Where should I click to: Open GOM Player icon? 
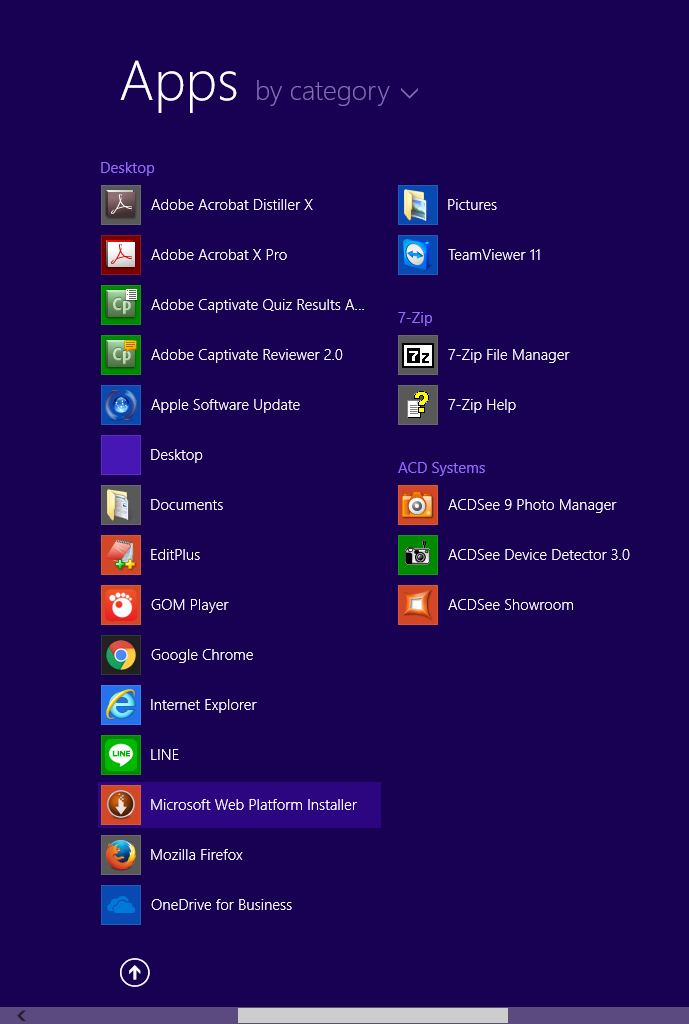coord(121,605)
